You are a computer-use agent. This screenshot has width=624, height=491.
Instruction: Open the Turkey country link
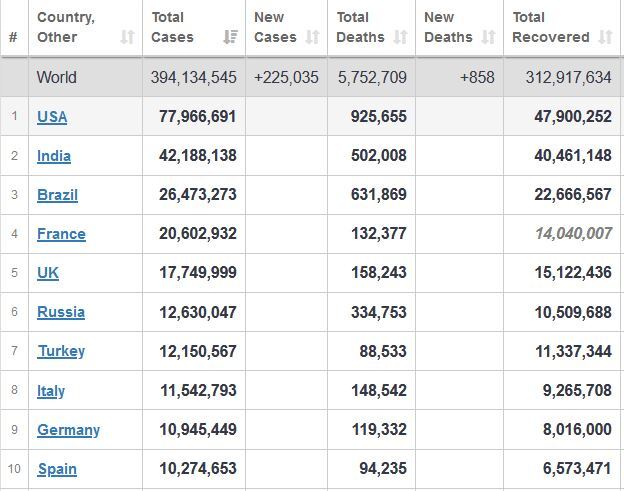pyautogui.click(x=61, y=351)
